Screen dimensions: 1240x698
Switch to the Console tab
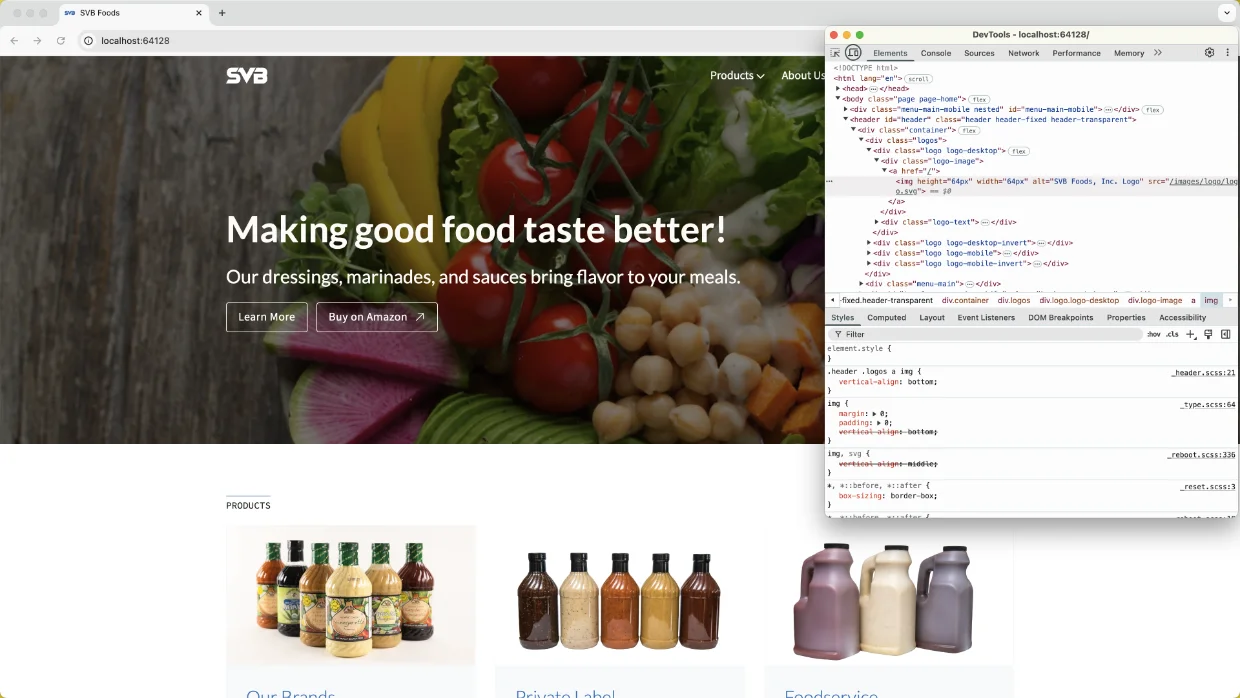[936, 53]
